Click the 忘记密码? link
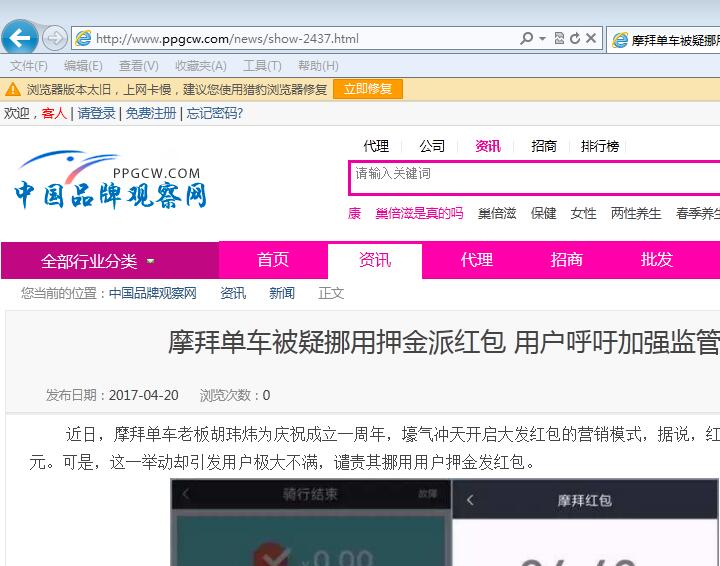Image resolution: width=720 pixels, height=566 pixels. 214,113
